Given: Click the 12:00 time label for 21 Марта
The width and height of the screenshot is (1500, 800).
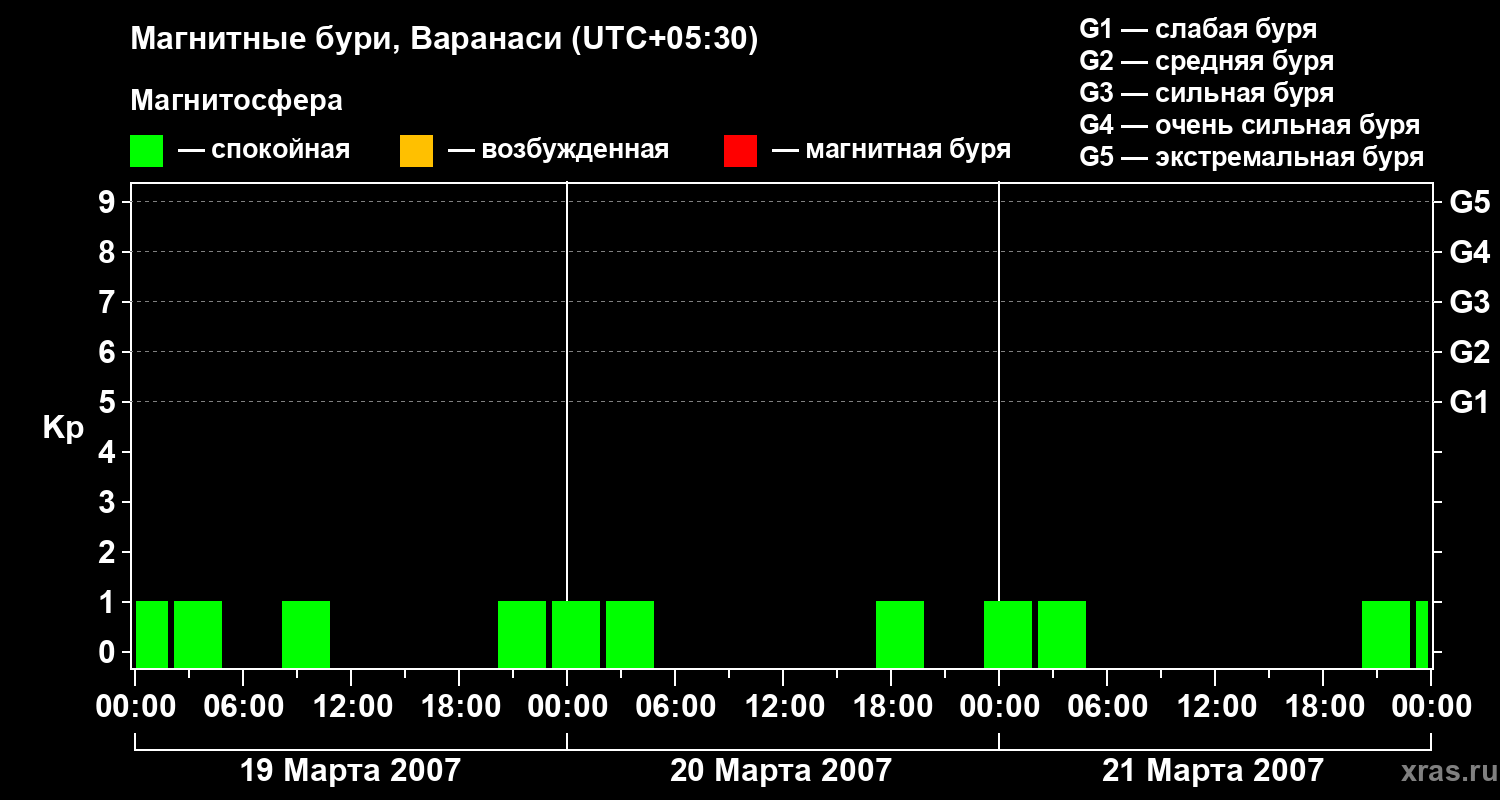Looking at the screenshot, I should [x=1215, y=707].
